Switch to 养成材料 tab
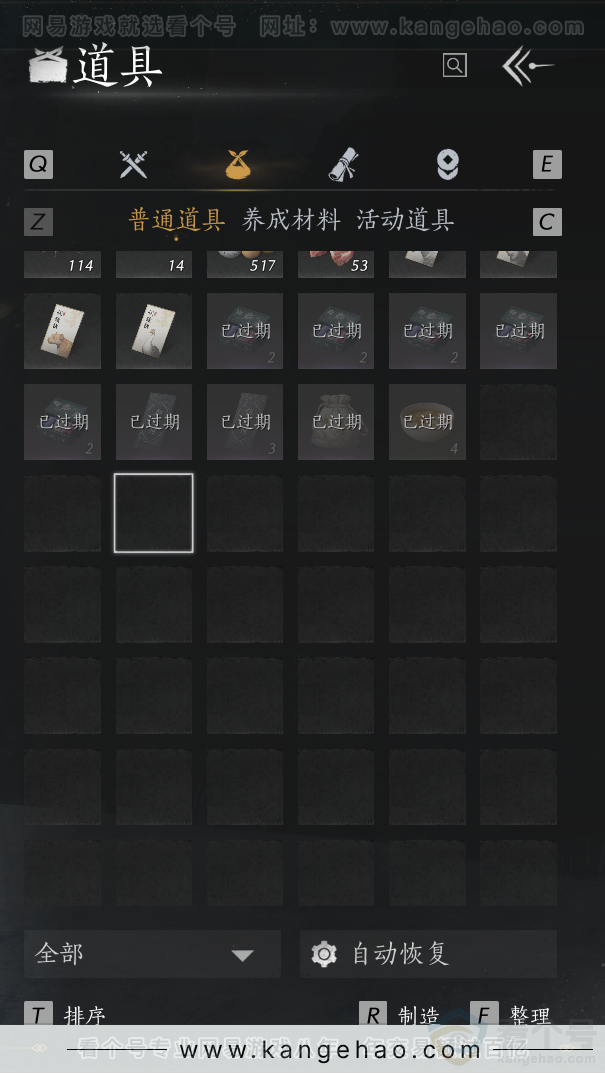Viewport: 605px width, 1074px height. click(x=291, y=221)
